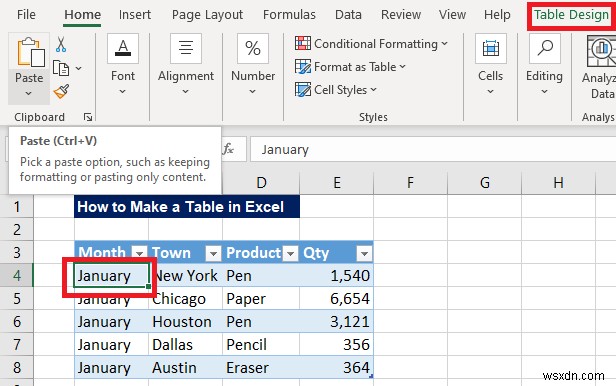The width and height of the screenshot is (616, 386).
Task: Select the 364 quantity cell
Action: click(x=336, y=368)
